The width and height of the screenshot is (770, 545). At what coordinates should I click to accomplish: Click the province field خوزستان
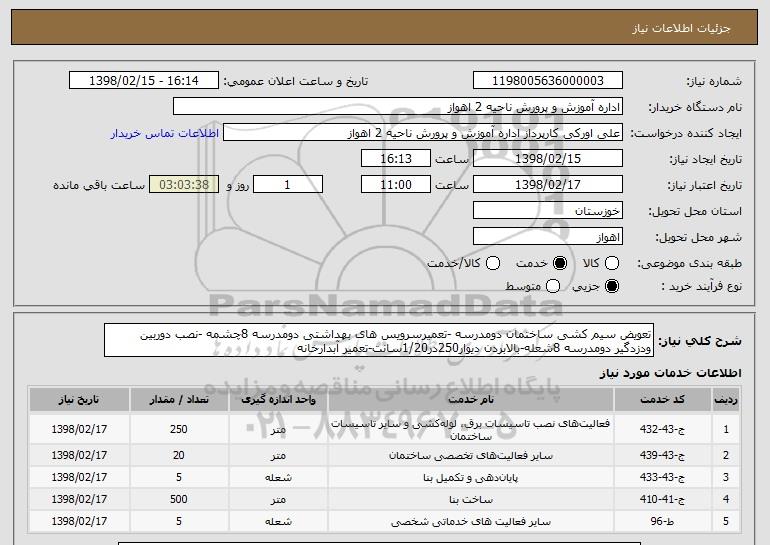coord(548,211)
